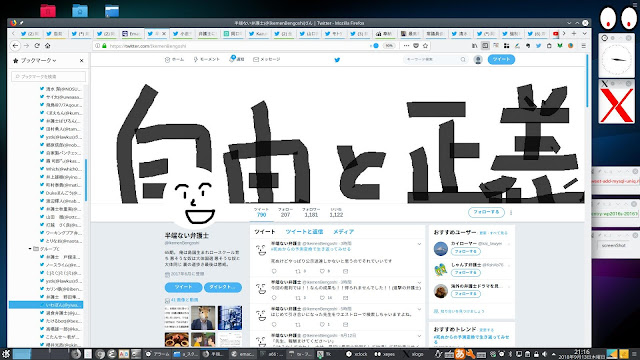Follow the しゃんす弁護士 suggested user

(466, 273)
